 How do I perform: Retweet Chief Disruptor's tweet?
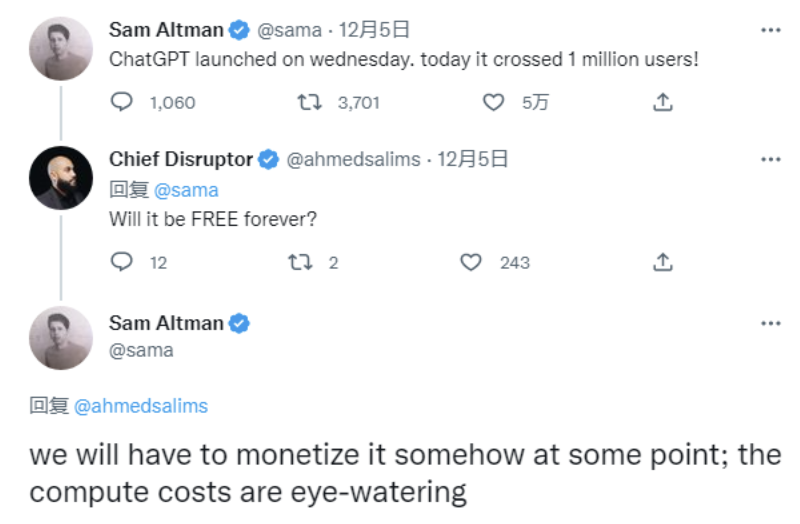pos(299,262)
